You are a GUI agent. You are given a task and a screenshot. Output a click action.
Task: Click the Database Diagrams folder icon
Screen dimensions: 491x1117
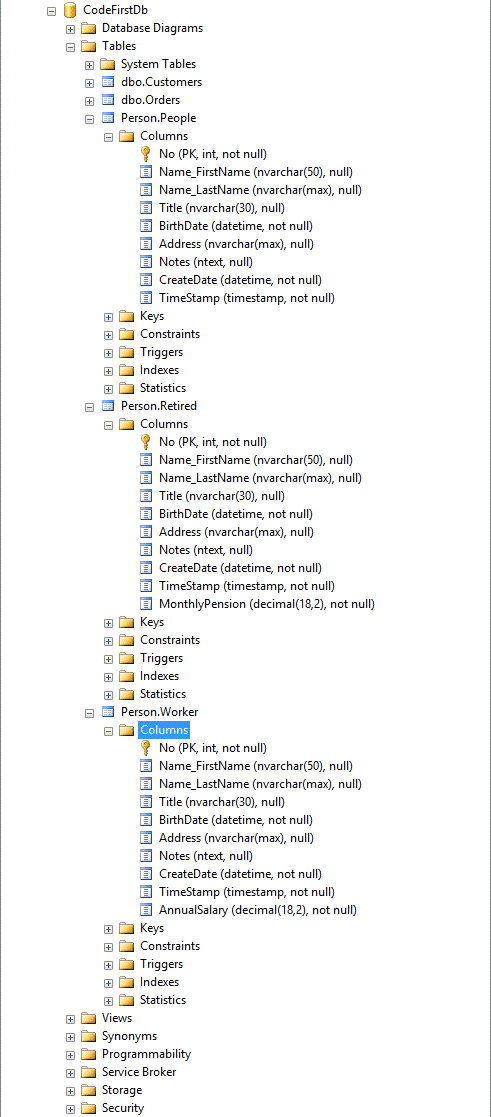[x=88, y=28]
